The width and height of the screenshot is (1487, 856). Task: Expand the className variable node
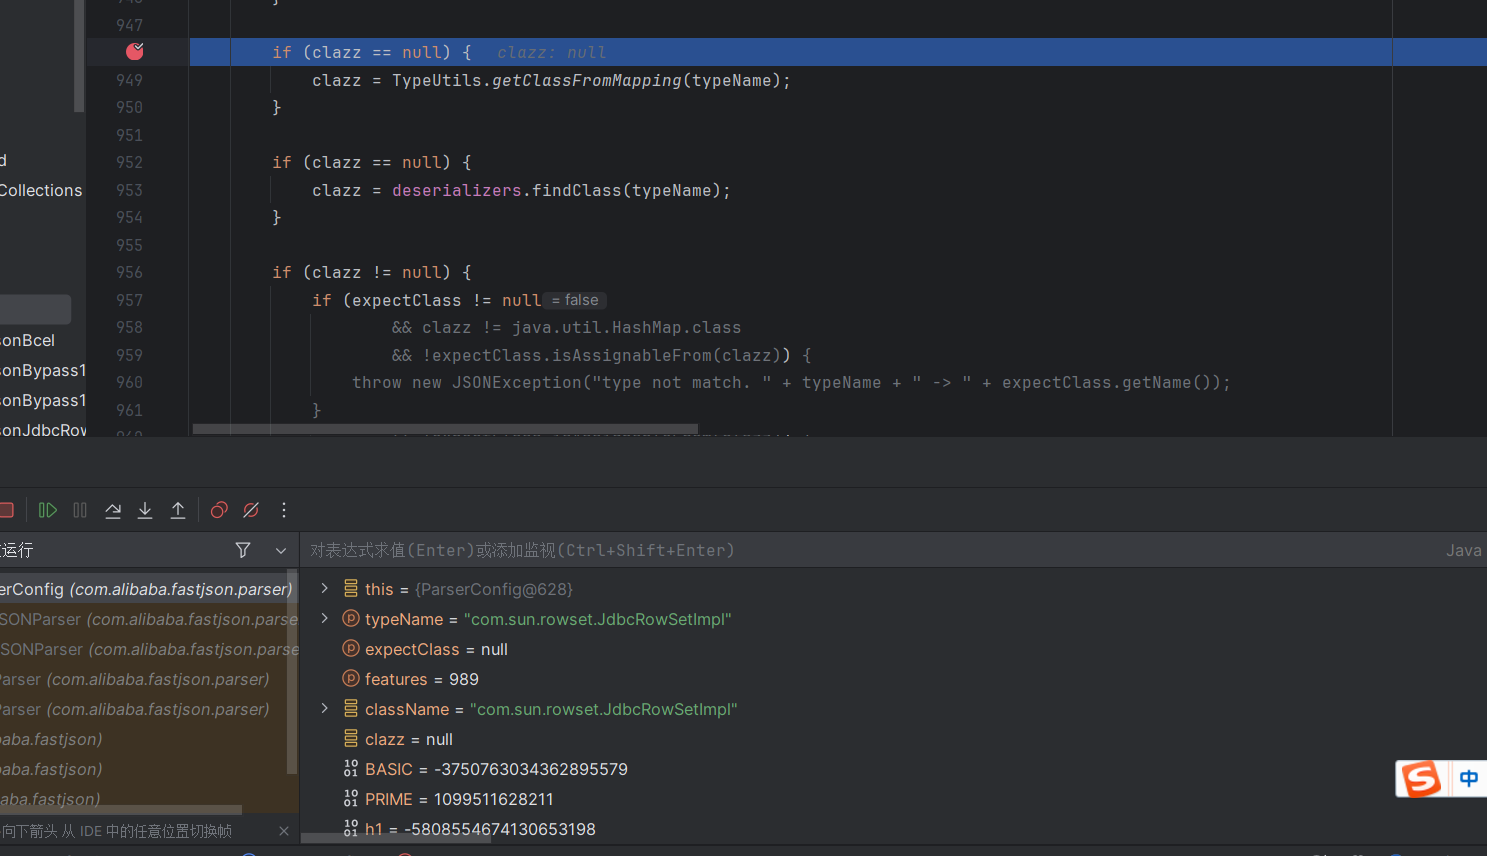324,709
